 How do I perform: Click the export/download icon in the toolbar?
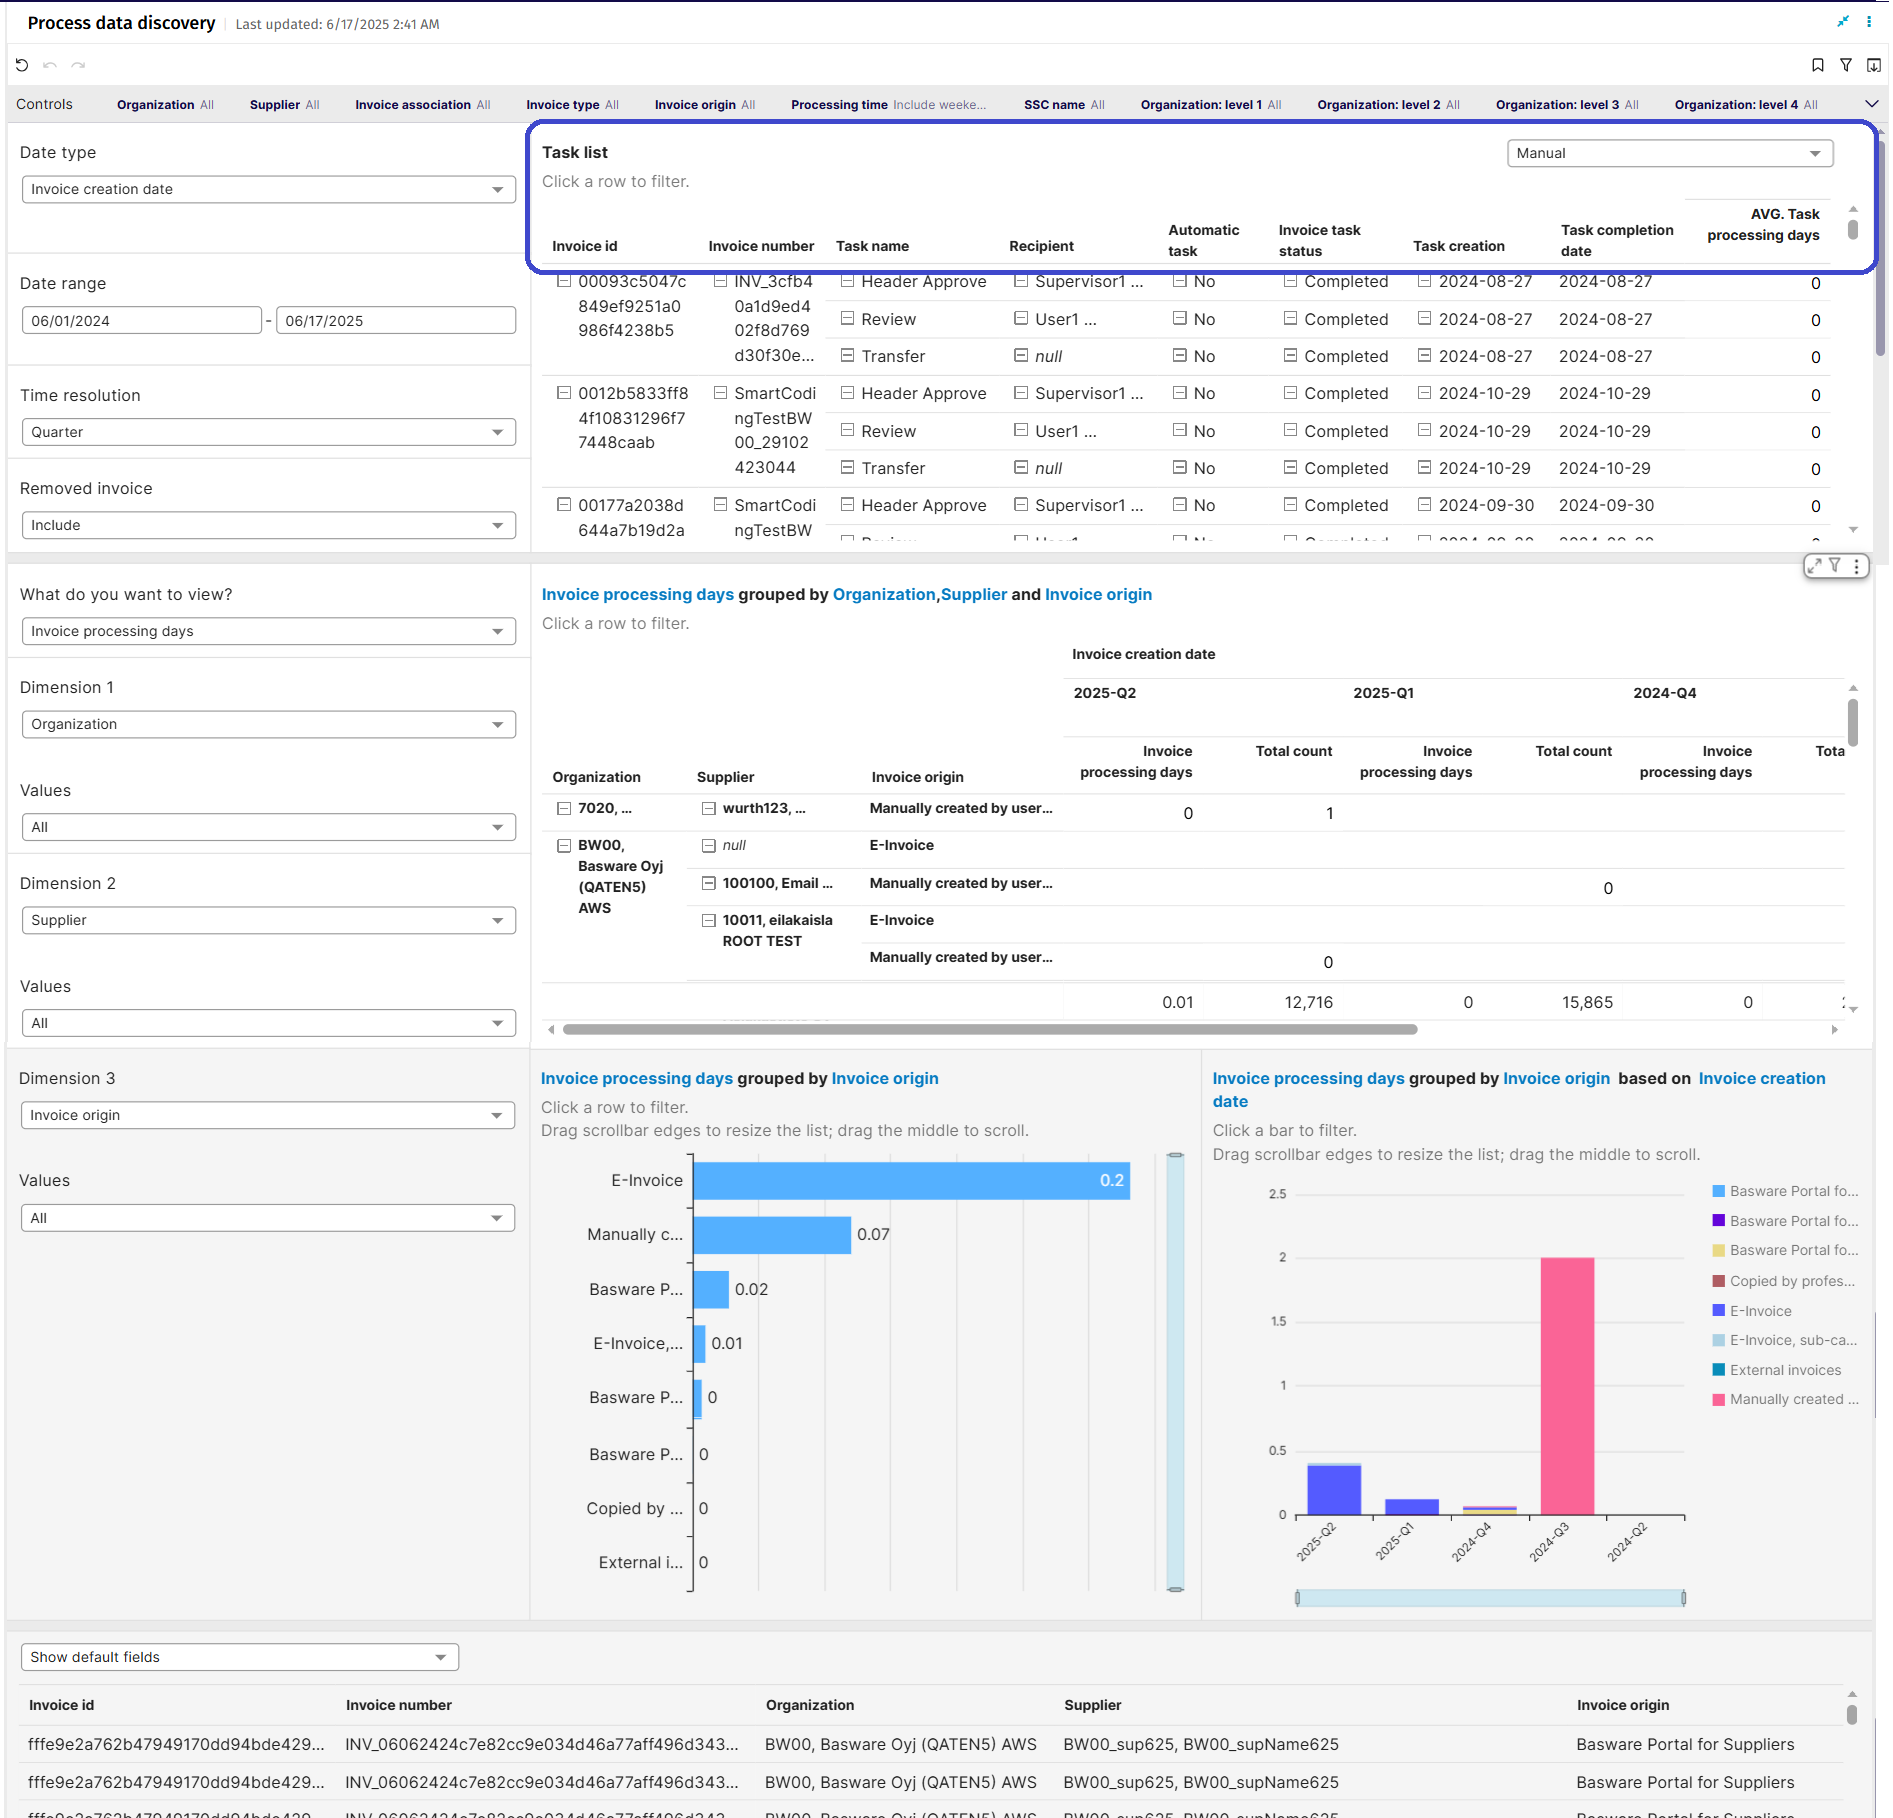[1874, 65]
